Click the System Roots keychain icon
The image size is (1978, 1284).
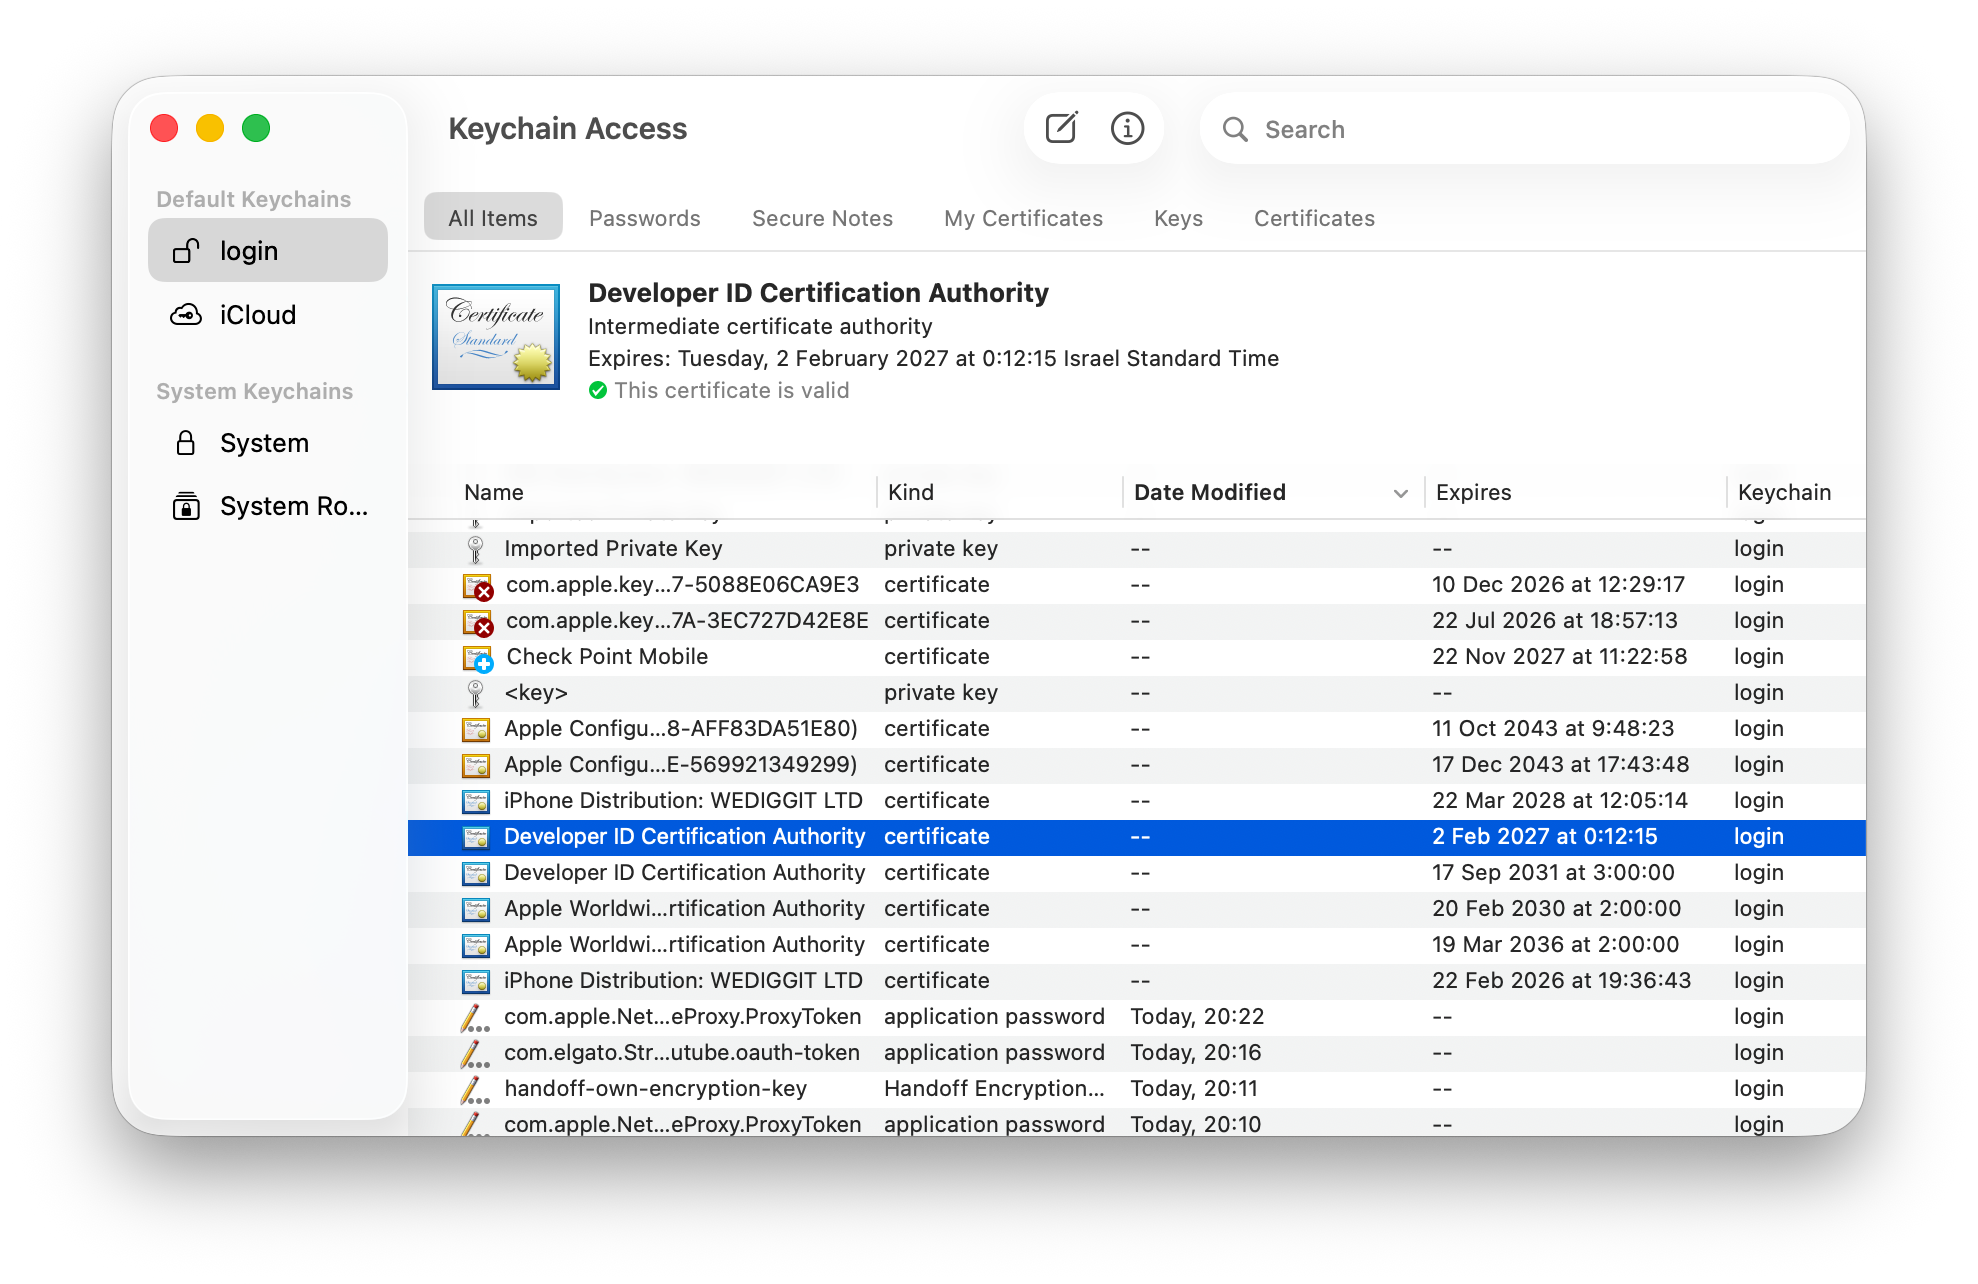(186, 506)
